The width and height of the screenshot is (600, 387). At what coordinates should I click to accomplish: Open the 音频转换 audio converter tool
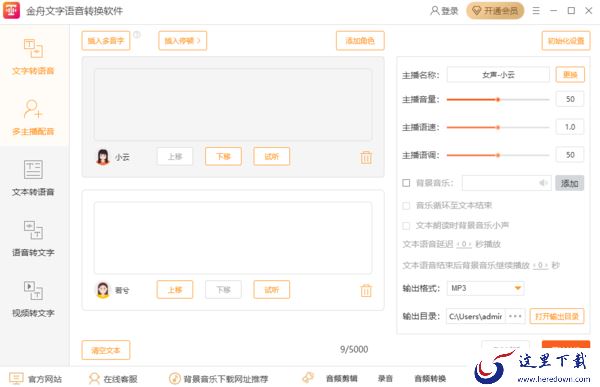point(430,379)
